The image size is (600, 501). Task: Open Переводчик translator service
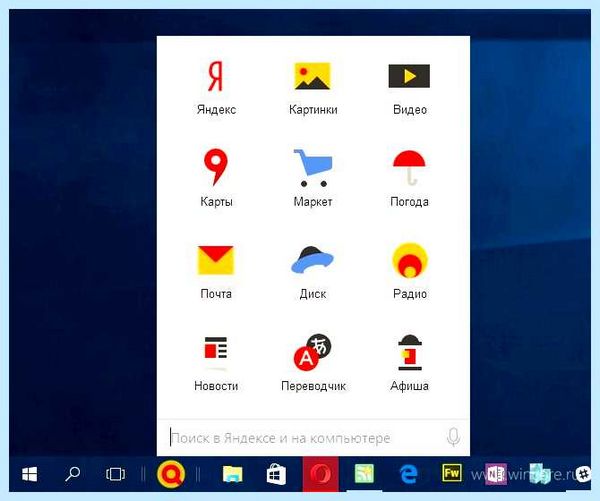coord(313,352)
